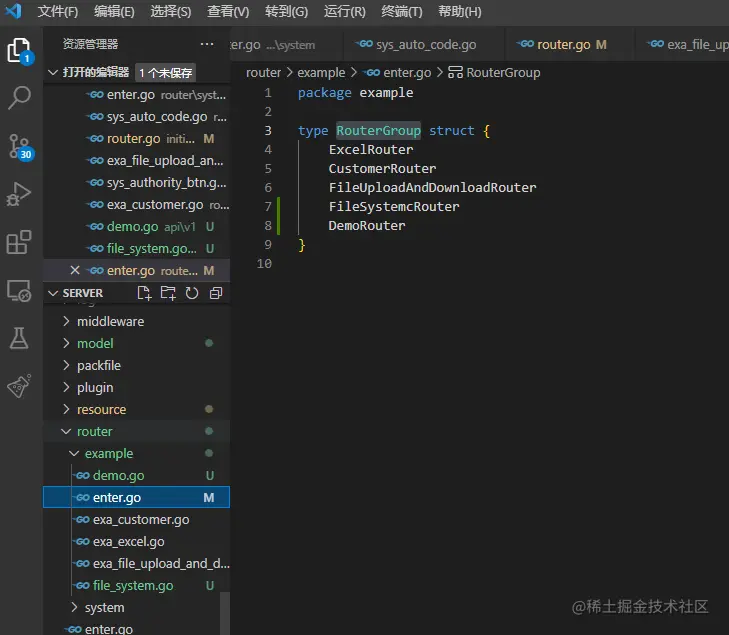Click example breadcrumb segment
The image size is (729, 635).
[x=321, y=73]
